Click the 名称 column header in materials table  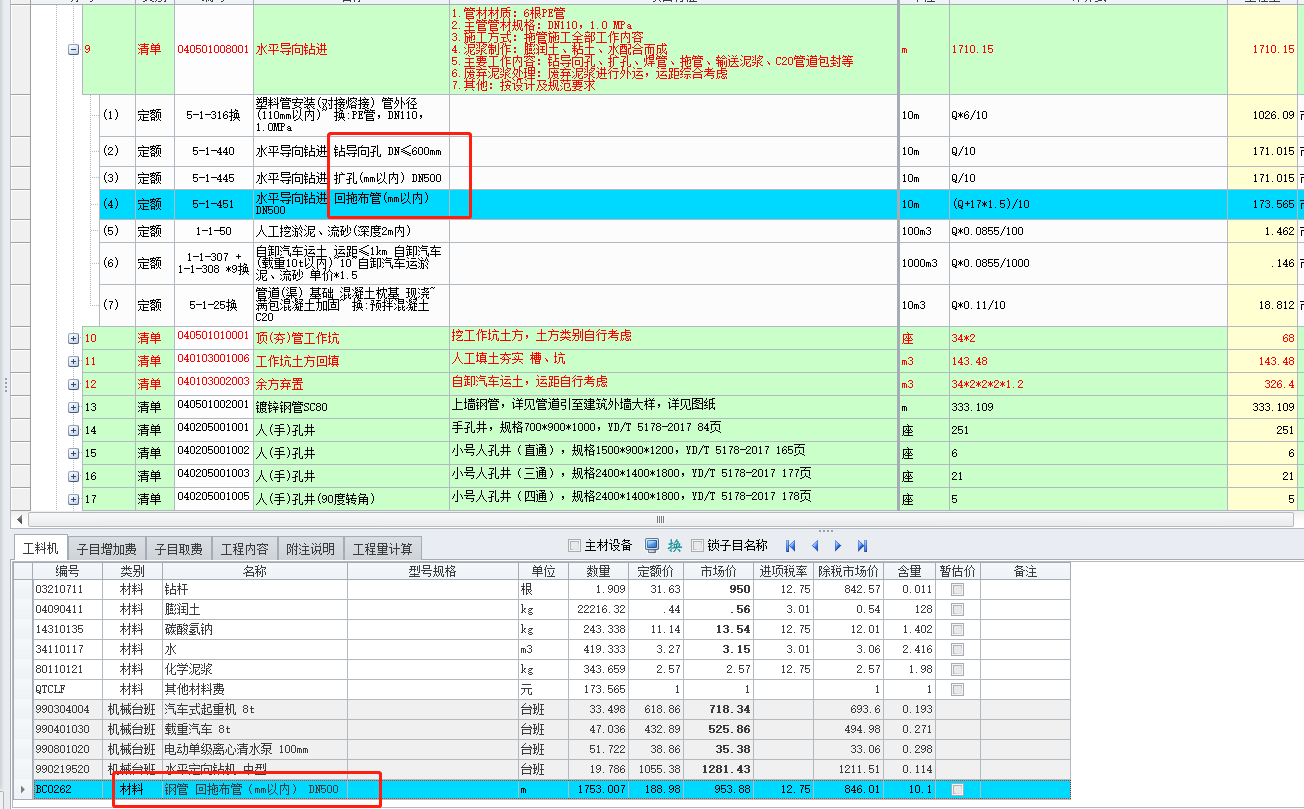click(254, 571)
